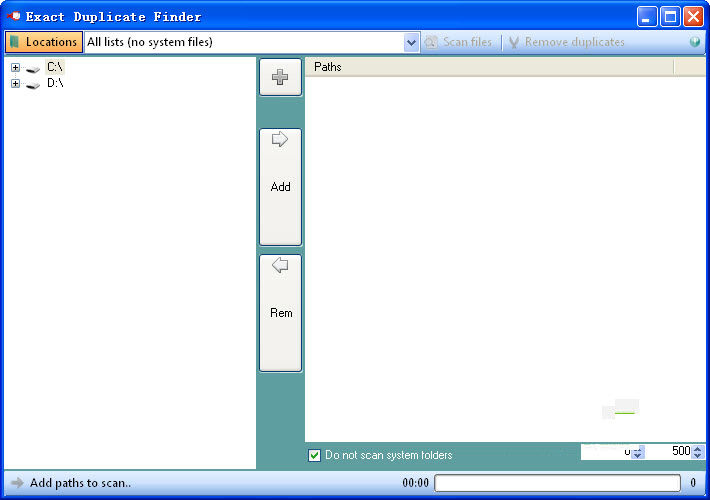The height and width of the screenshot is (500, 710).
Task: Click the scan progress bar
Action: tap(556, 483)
